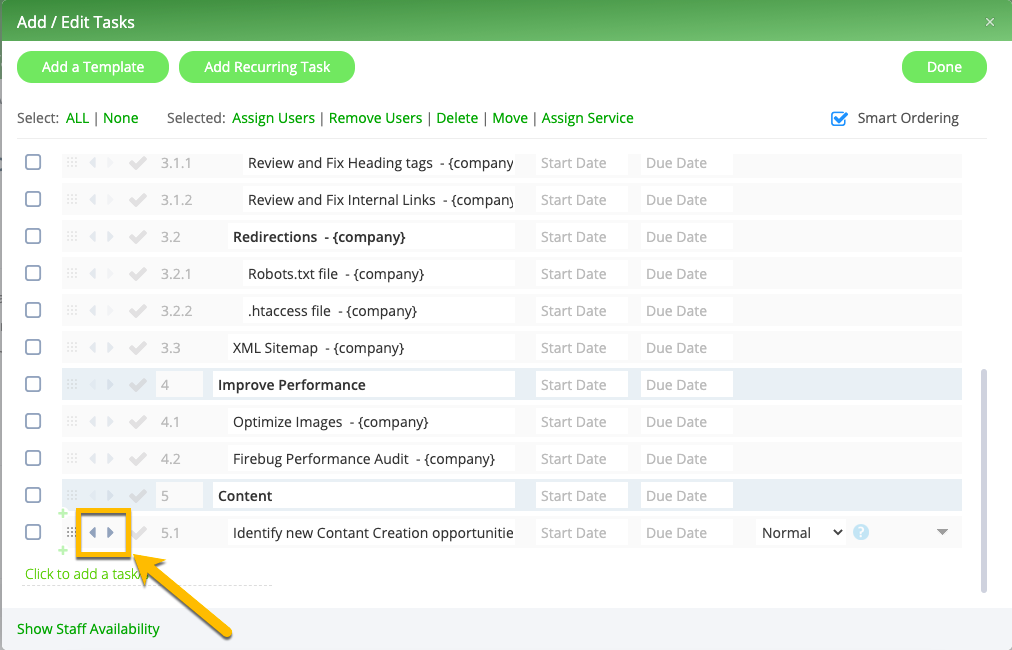Click the checkmark on Optimize Images row

pyautogui.click(x=137, y=421)
